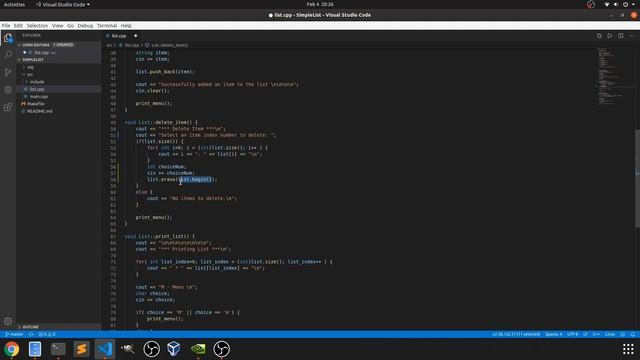Change file encoding UTF-8

[573, 334]
